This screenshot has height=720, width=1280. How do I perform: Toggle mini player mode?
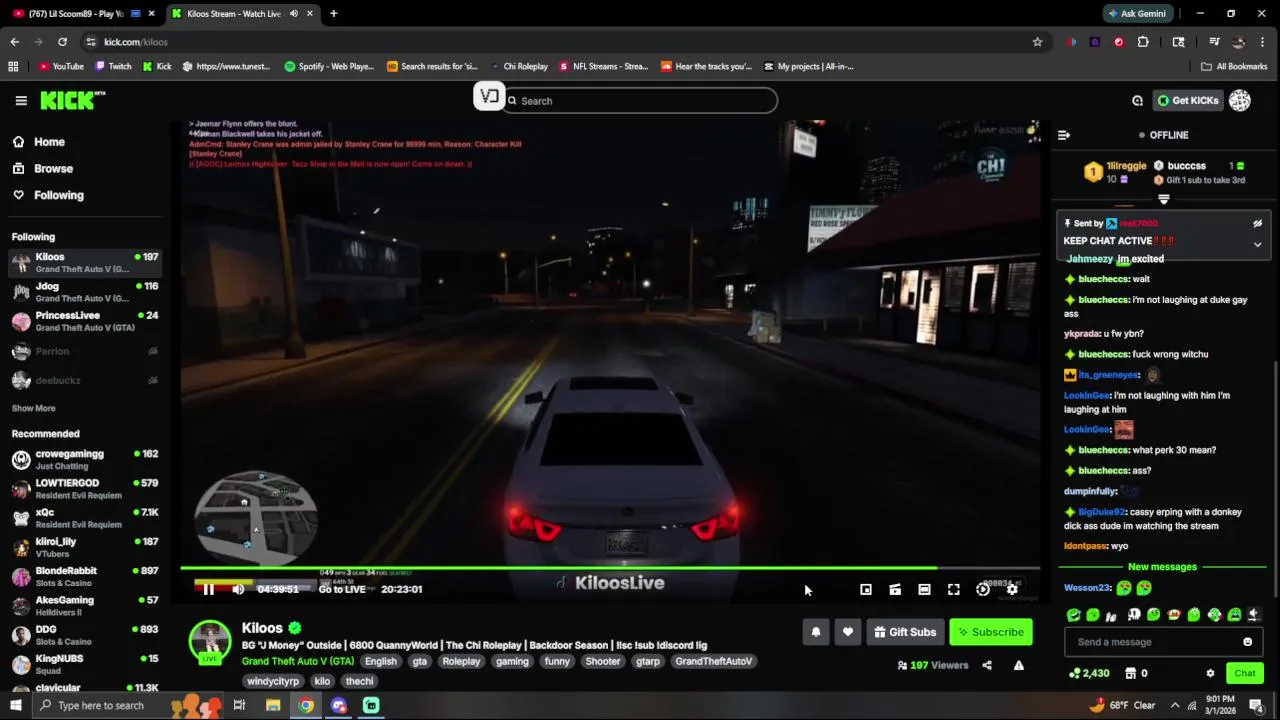tap(866, 589)
